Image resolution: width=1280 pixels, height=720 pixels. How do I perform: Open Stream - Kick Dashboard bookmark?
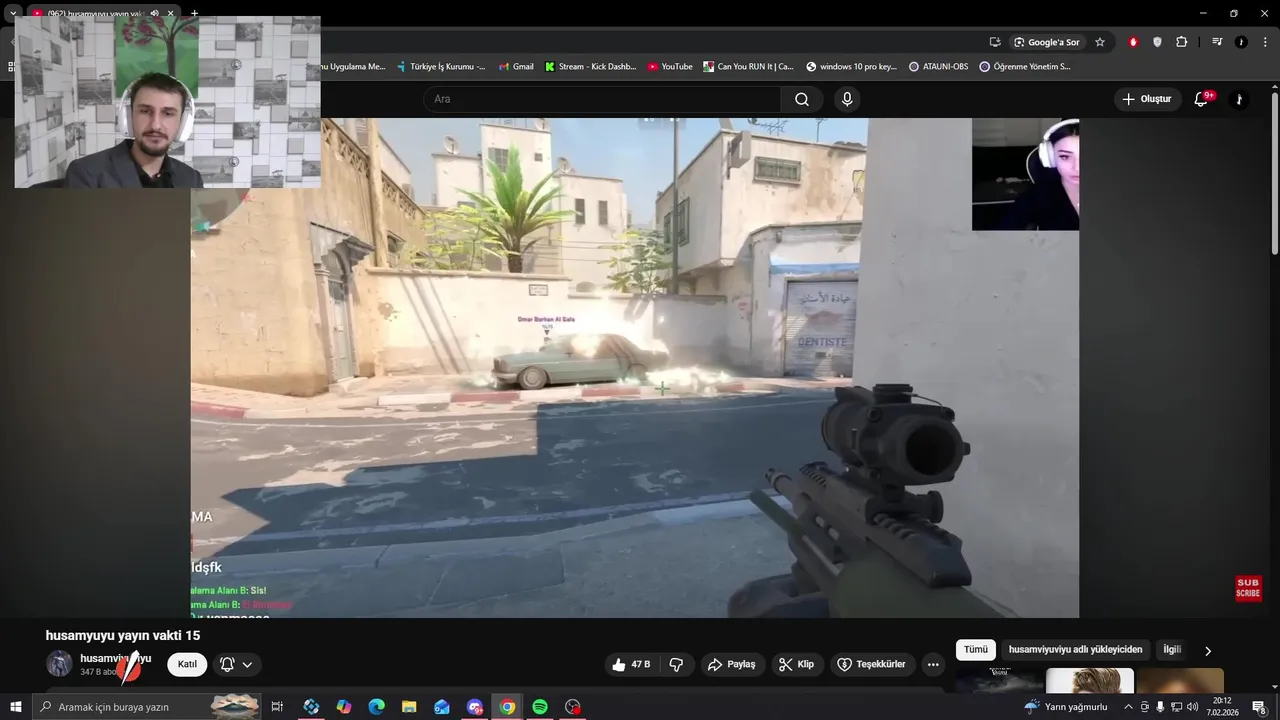click(x=590, y=67)
